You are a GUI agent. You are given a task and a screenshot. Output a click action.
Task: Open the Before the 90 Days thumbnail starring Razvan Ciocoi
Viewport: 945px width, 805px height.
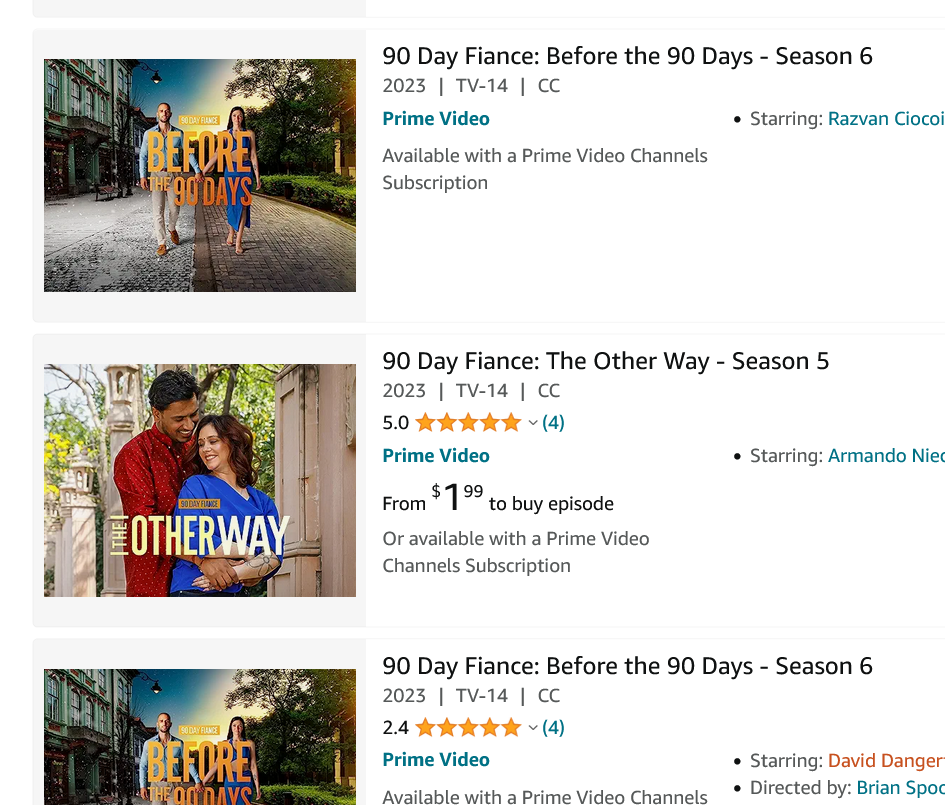tap(200, 175)
